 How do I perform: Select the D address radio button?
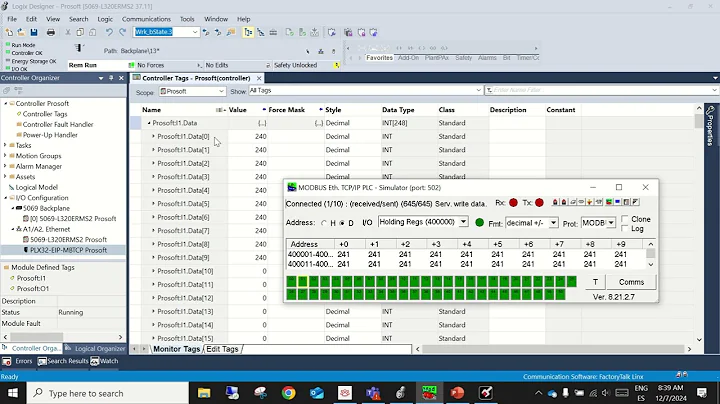click(342, 223)
